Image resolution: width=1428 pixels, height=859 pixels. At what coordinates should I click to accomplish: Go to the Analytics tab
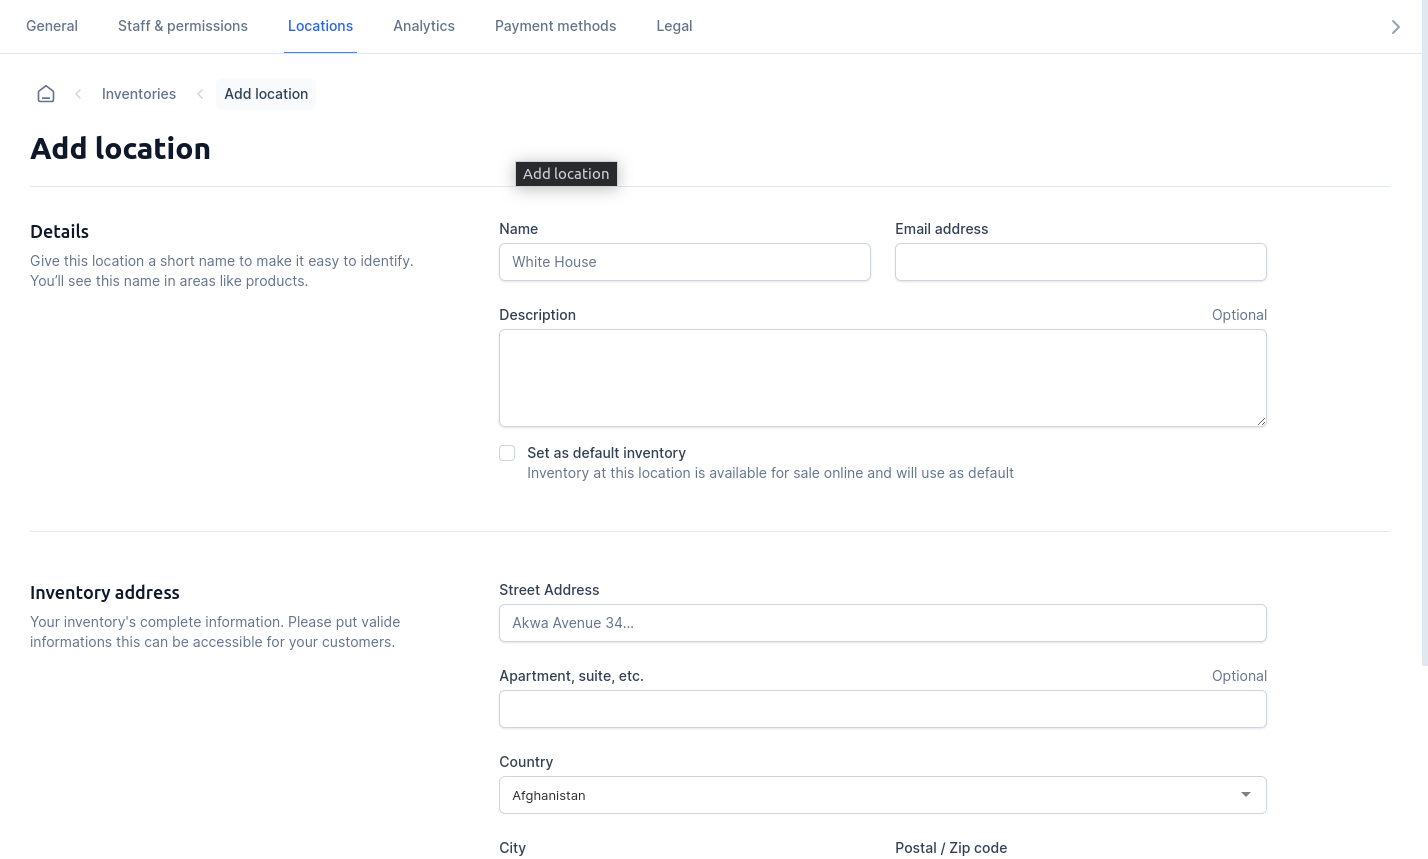click(424, 26)
